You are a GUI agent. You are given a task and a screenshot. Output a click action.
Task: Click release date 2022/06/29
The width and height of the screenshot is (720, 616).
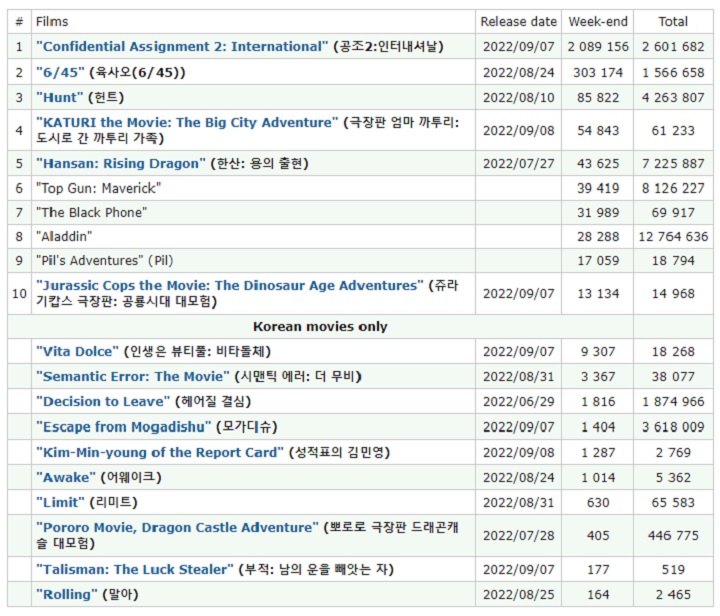click(x=518, y=402)
